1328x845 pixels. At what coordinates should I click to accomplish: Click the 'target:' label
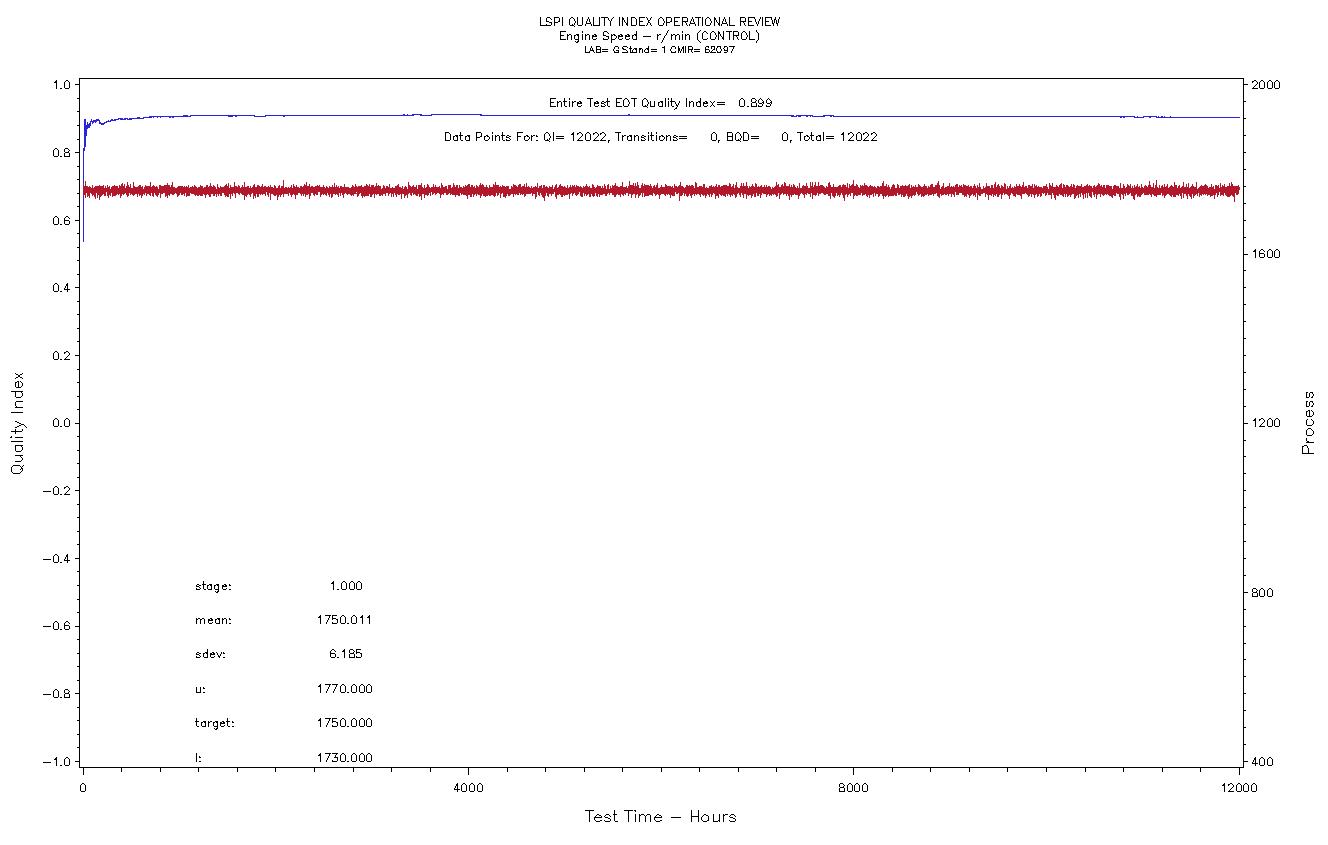click(215, 723)
